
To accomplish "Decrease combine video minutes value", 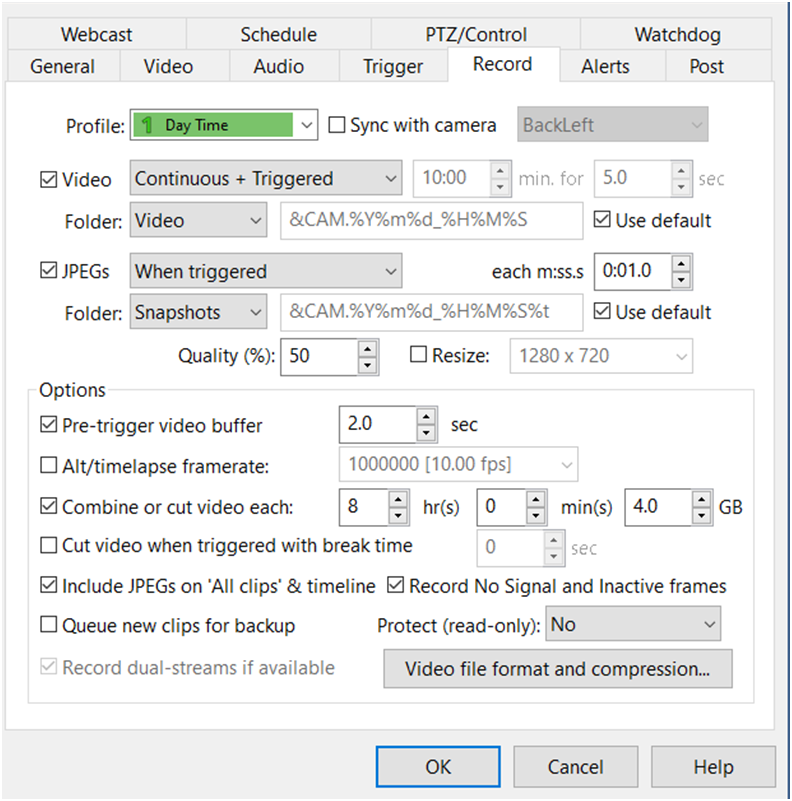I will click(536, 515).
